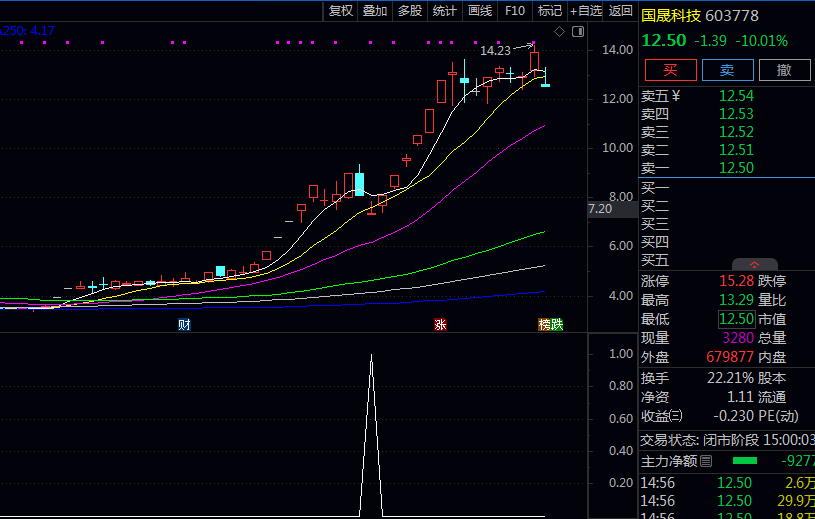Open F10 company information
The width and height of the screenshot is (815, 519).
click(515, 10)
